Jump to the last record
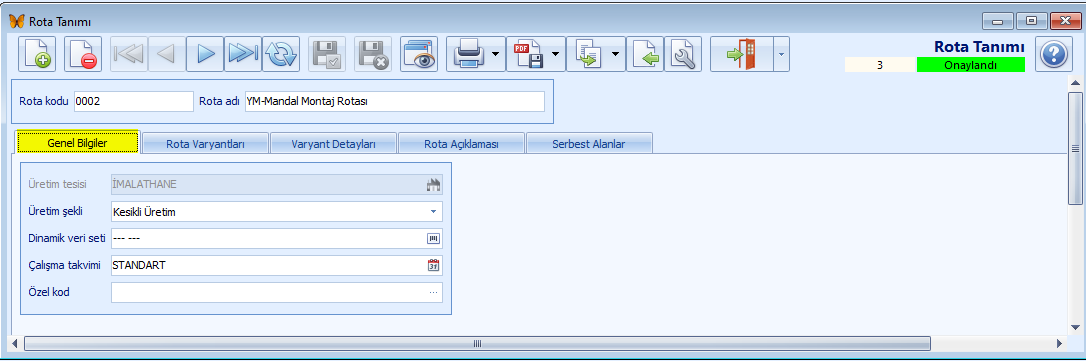The image size is (1086, 361). point(243,54)
